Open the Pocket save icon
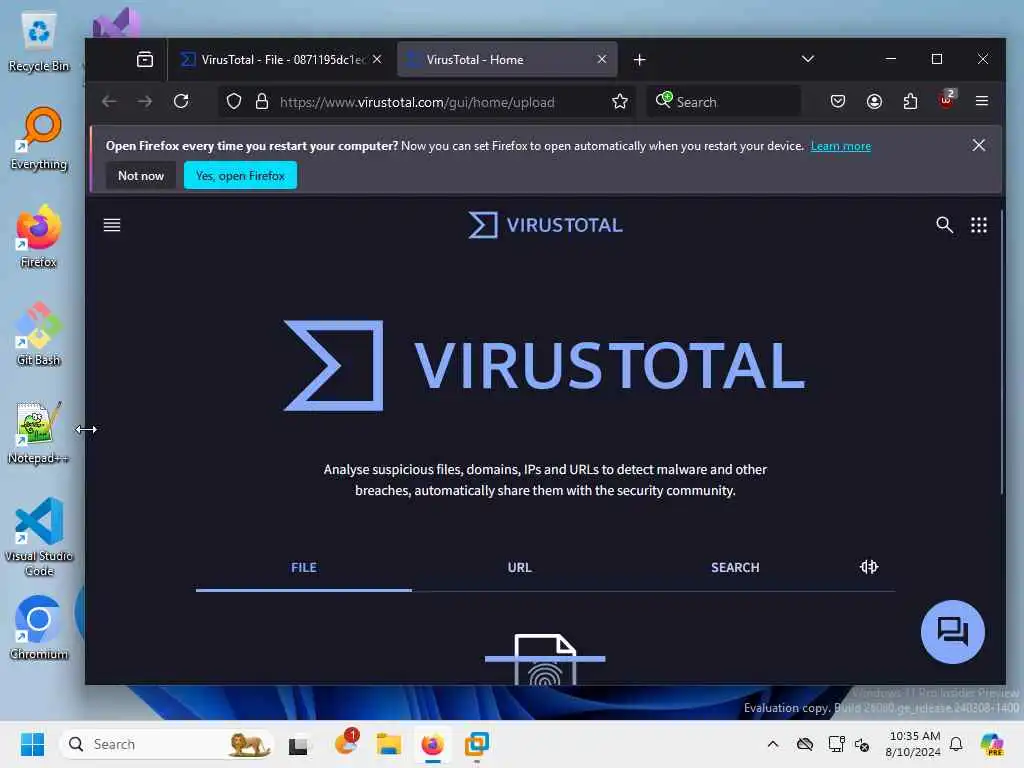1024x768 pixels. 838,101
